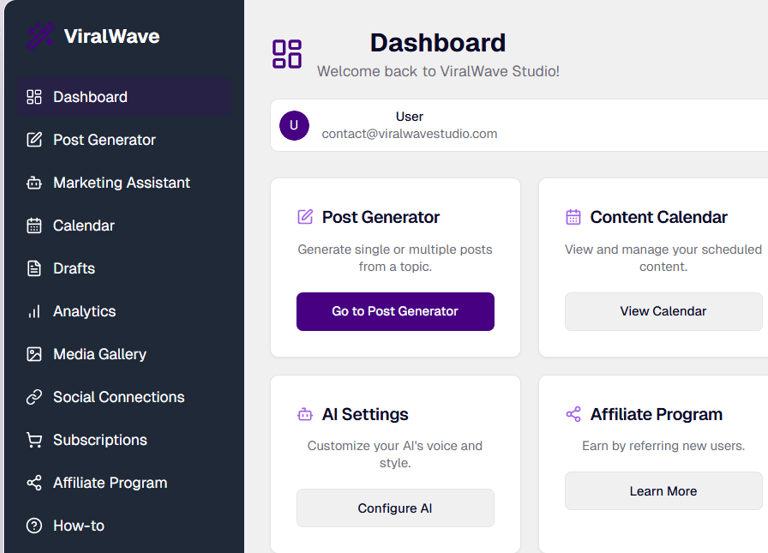
Task: Select Analytics in the sidebar
Action: click(124, 312)
